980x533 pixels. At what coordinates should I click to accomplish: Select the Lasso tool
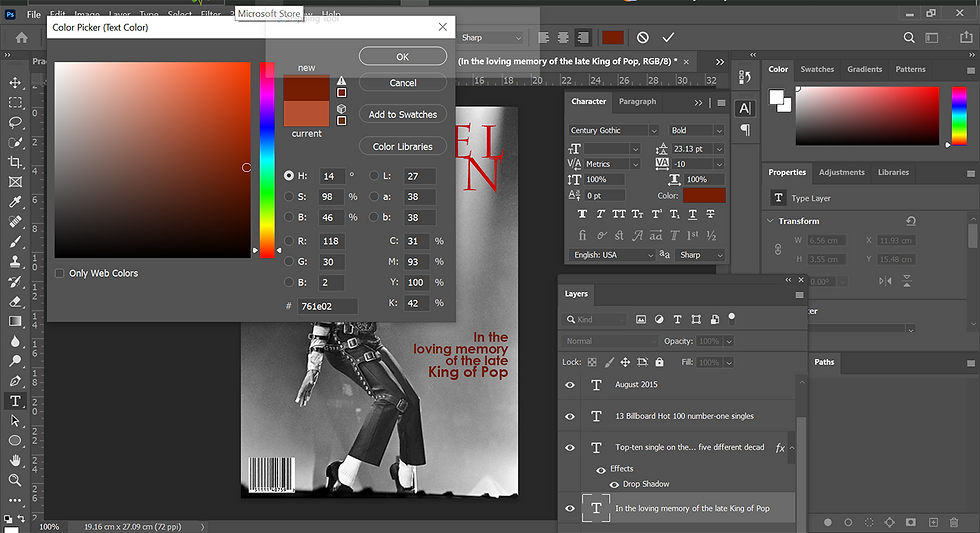(x=15, y=122)
